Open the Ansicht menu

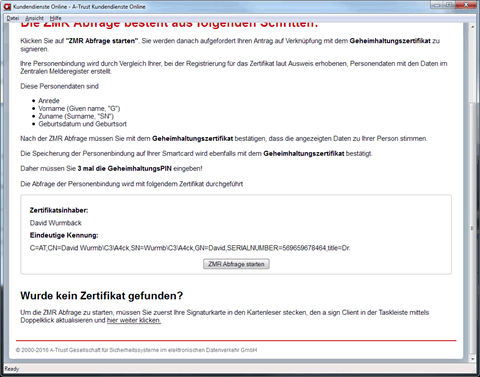pyautogui.click(x=34, y=18)
